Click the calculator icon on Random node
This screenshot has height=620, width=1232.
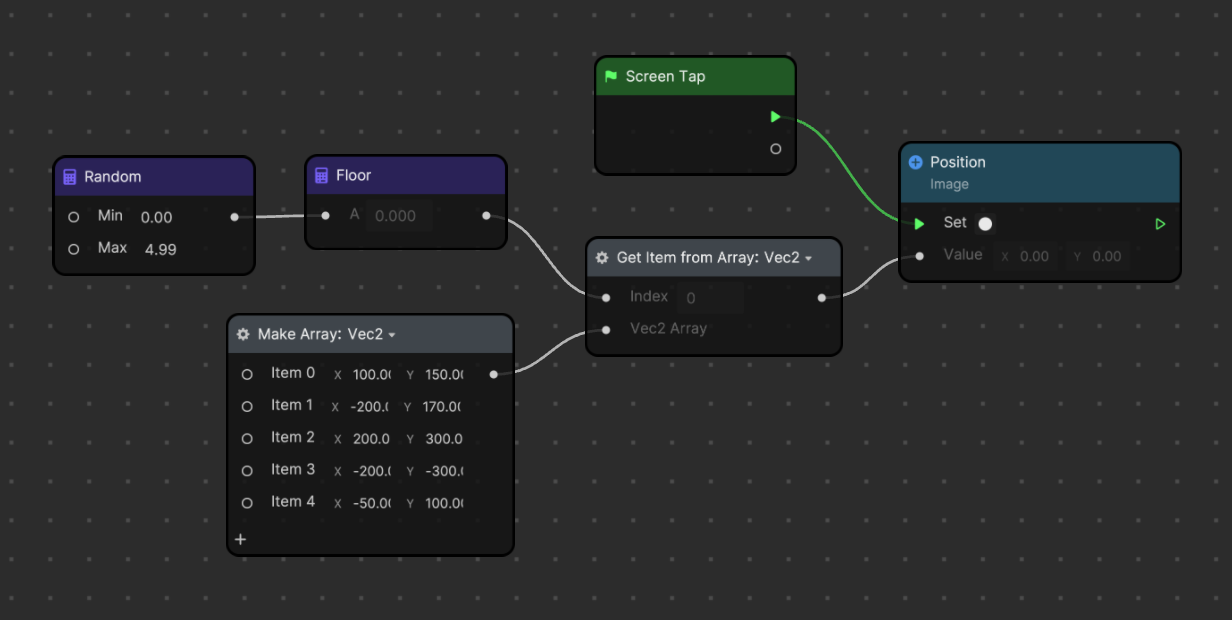70,177
